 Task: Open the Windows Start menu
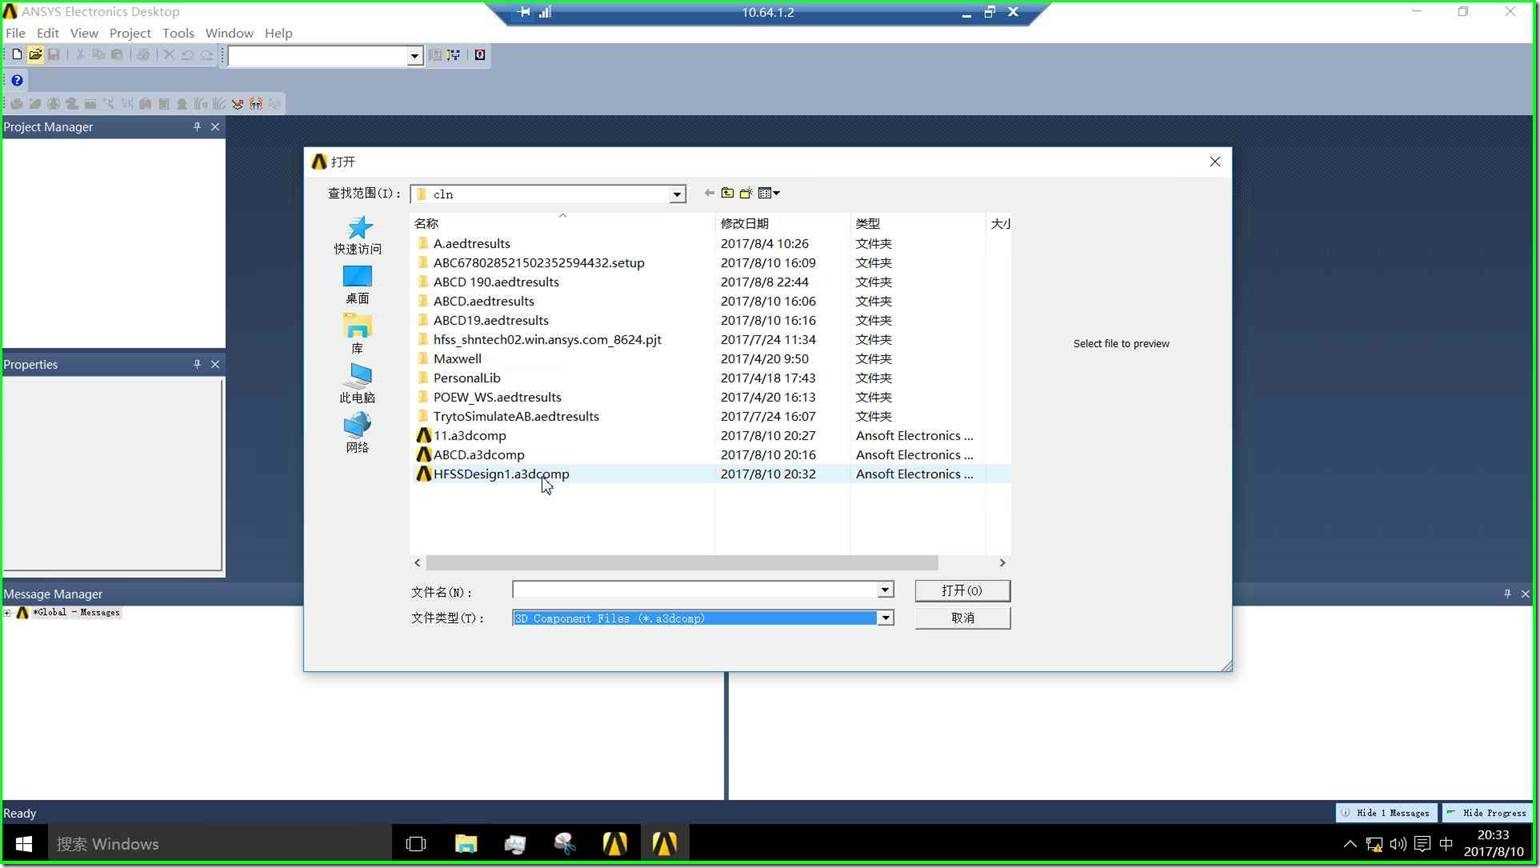[x=24, y=844]
